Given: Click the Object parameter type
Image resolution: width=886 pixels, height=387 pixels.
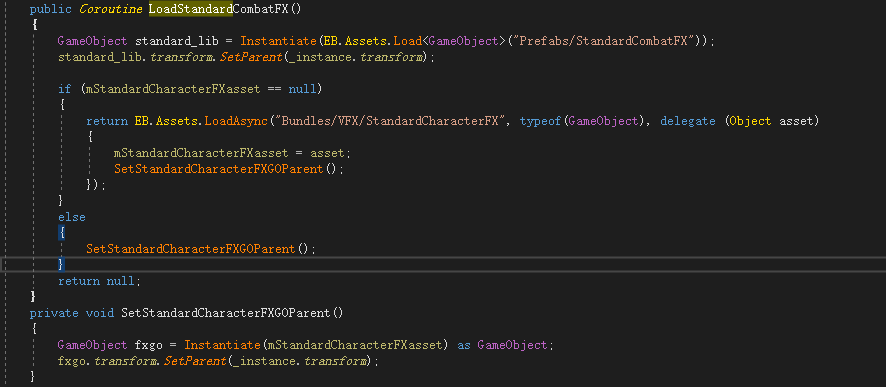Looking at the screenshot, I should pos(750,121).
